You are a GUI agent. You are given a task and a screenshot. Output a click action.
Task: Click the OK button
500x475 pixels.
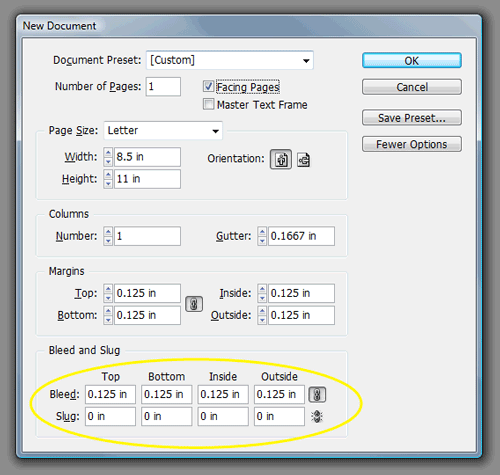click(x=412, y=60)
